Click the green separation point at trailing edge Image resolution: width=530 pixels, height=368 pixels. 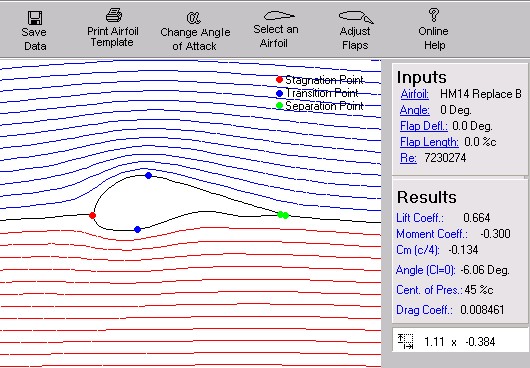(283, 215)
